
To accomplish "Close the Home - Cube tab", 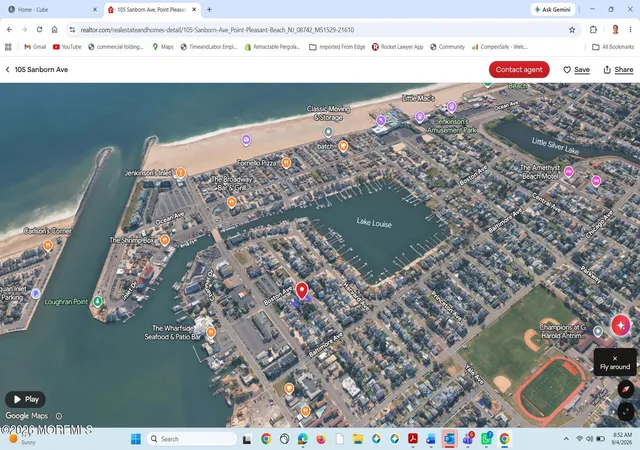I will click(95, 9).
